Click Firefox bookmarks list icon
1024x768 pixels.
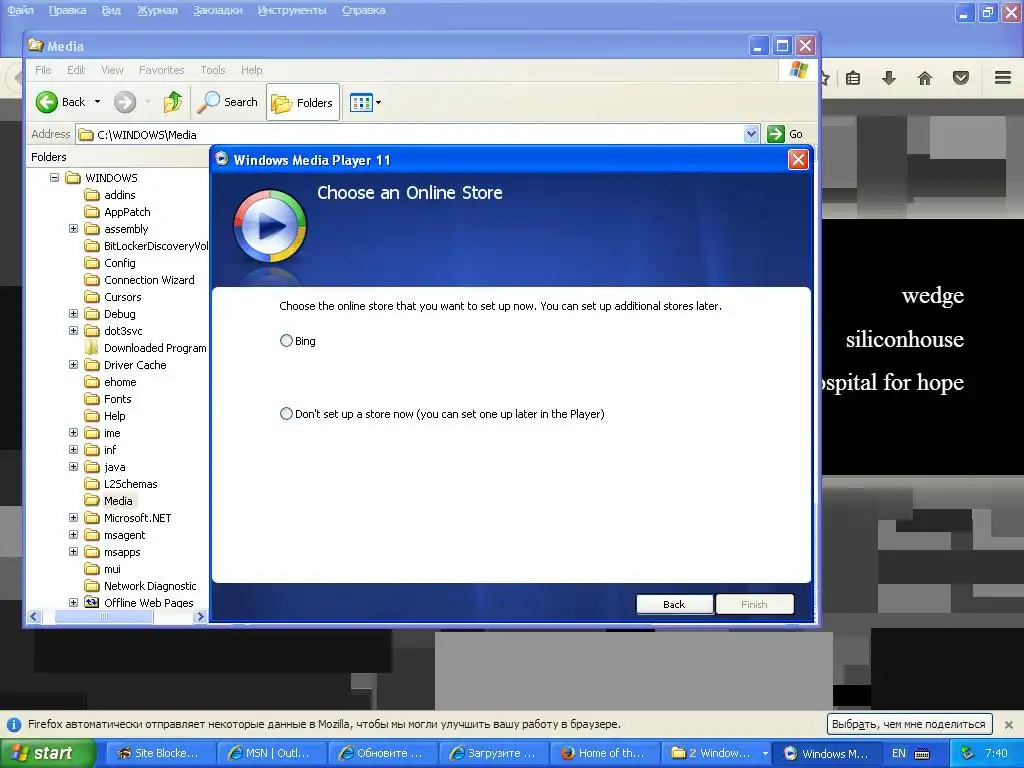853,78
